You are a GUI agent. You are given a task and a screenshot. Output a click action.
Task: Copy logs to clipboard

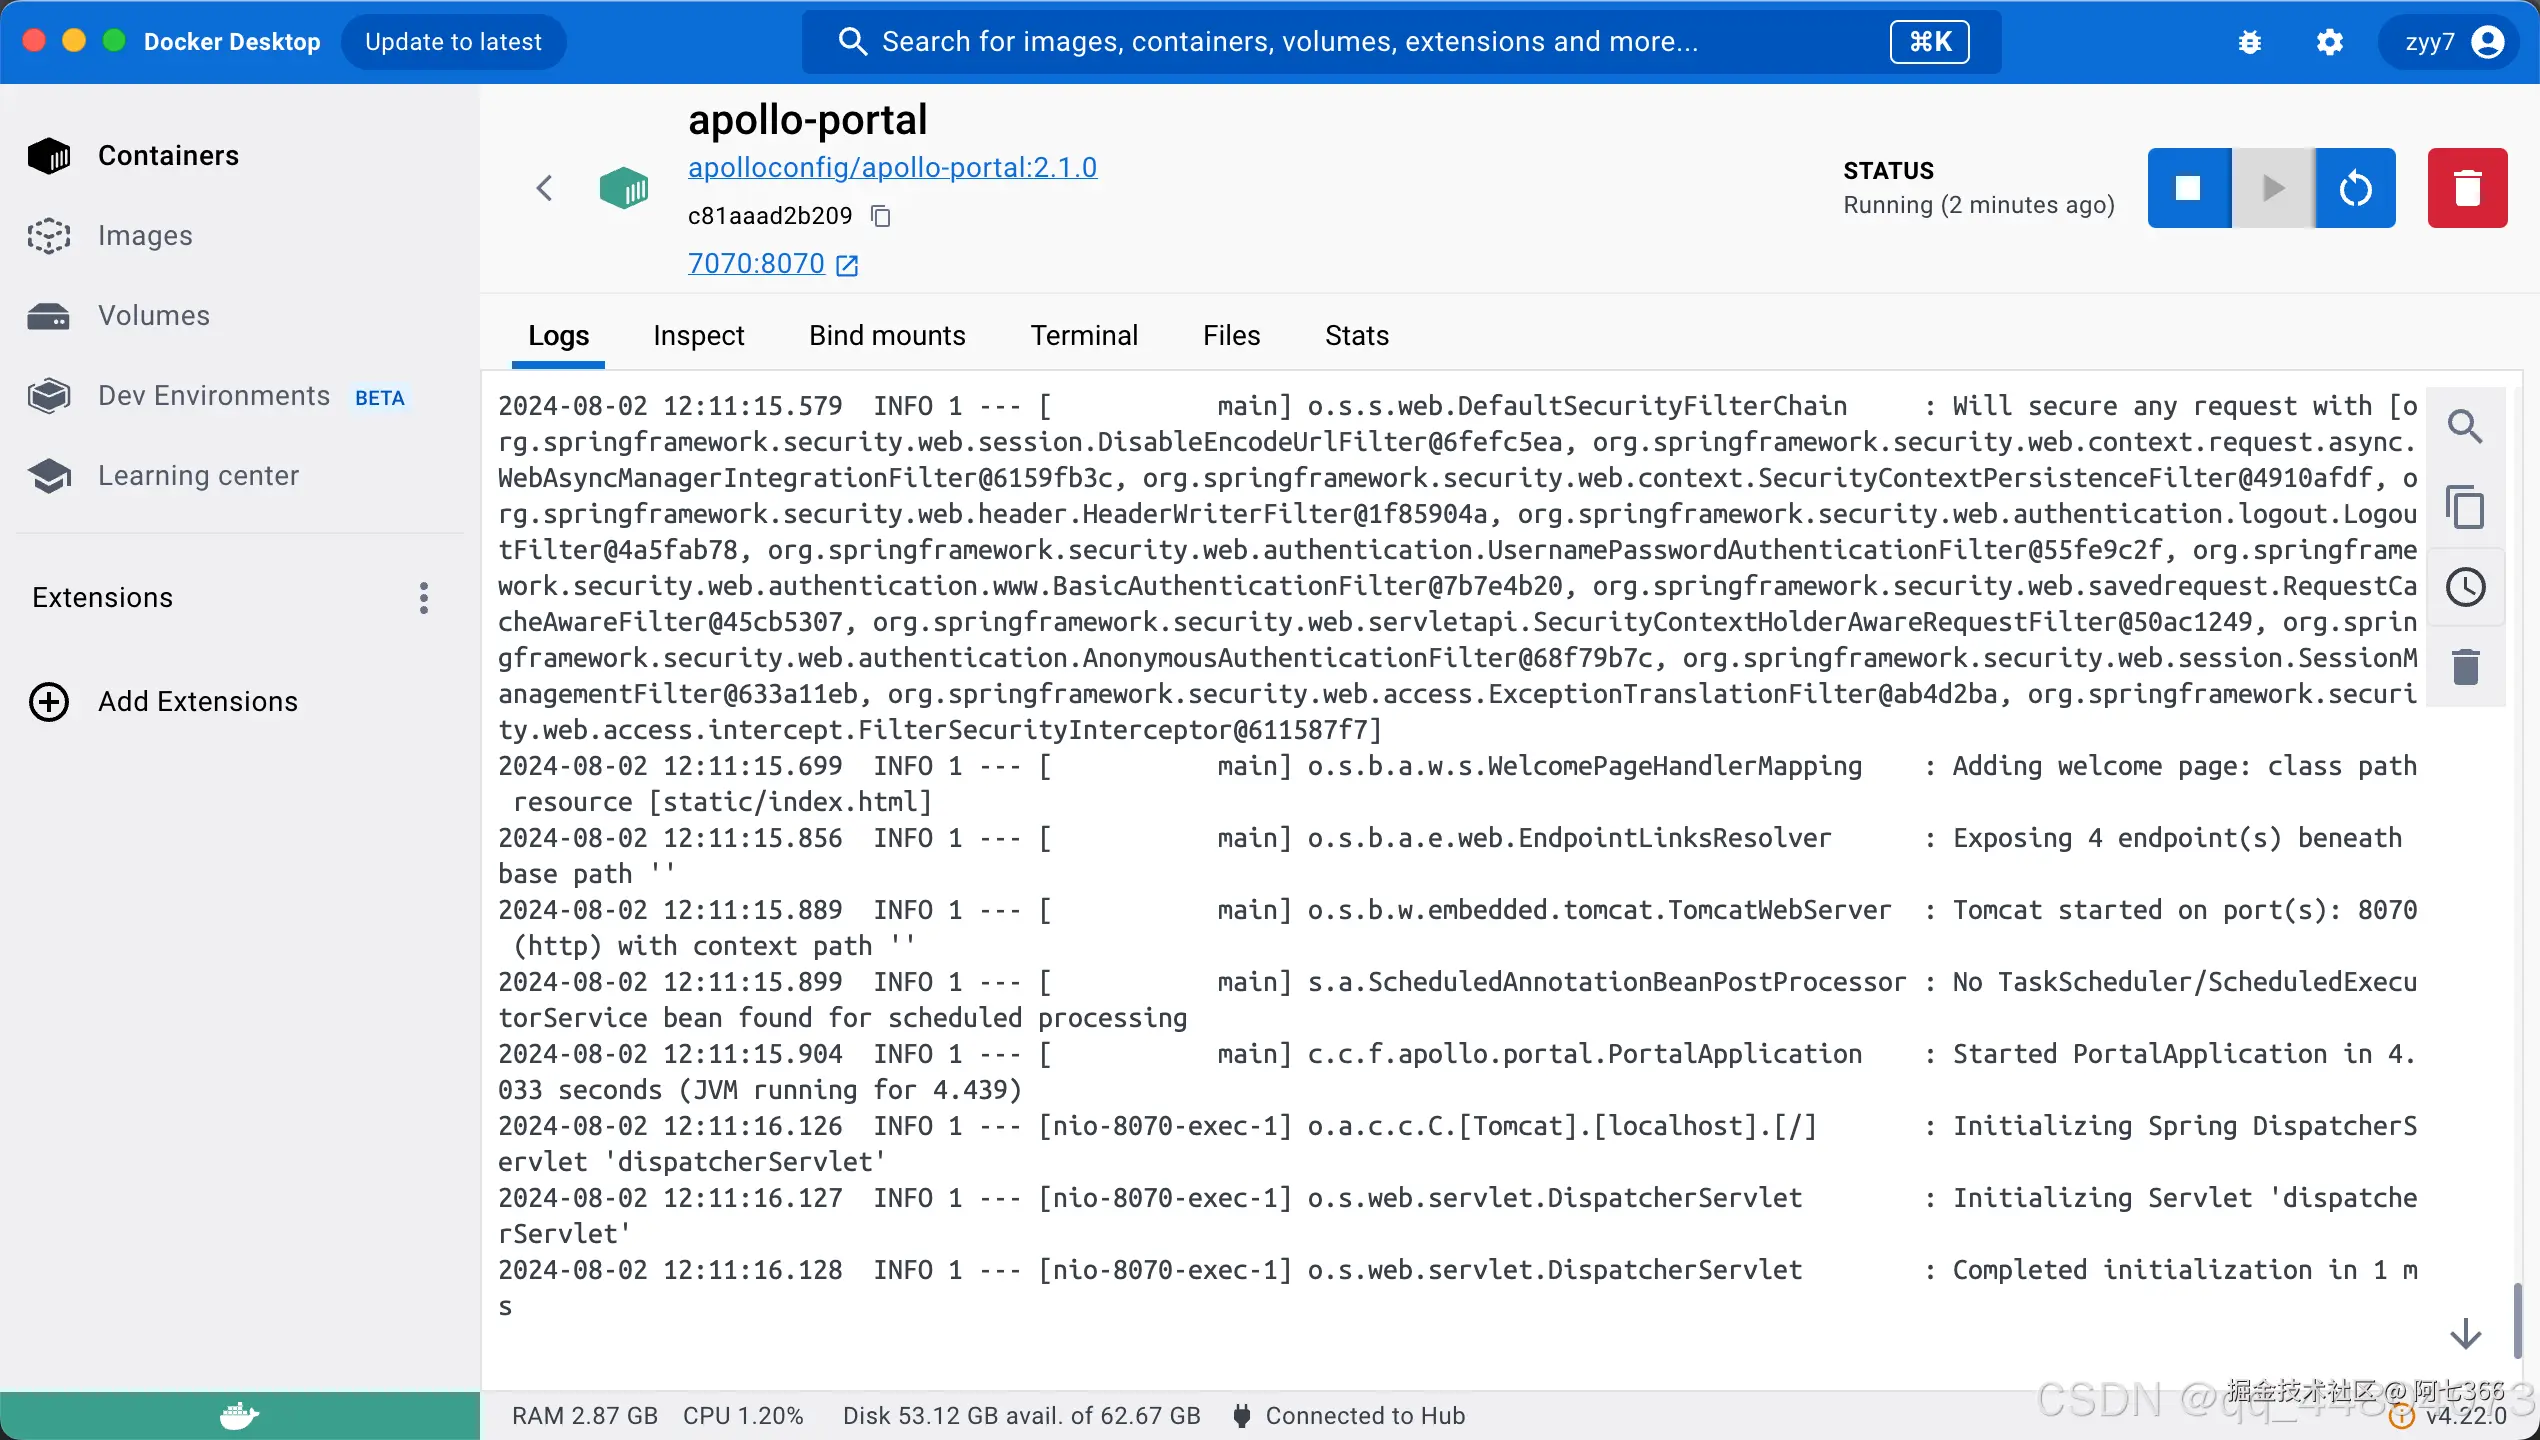[x=2465, y=507]
